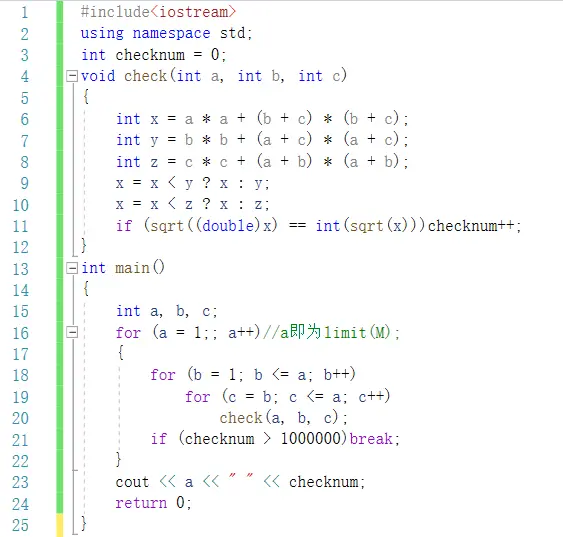Click 'checknum++' on line 11
The width and height of the screenshot is (563, 537).
(474, 226)
